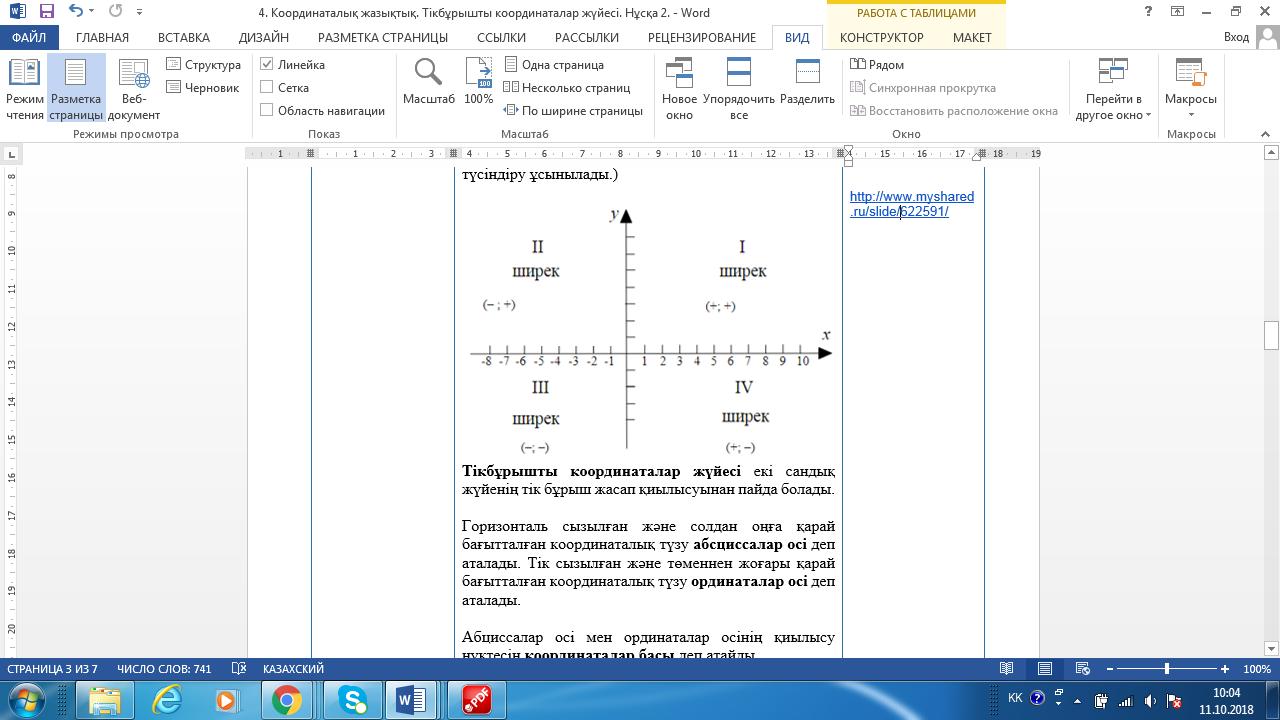Click Arrange All (Упорядочить все)
1280x720 pixels.
pos(739,88)
